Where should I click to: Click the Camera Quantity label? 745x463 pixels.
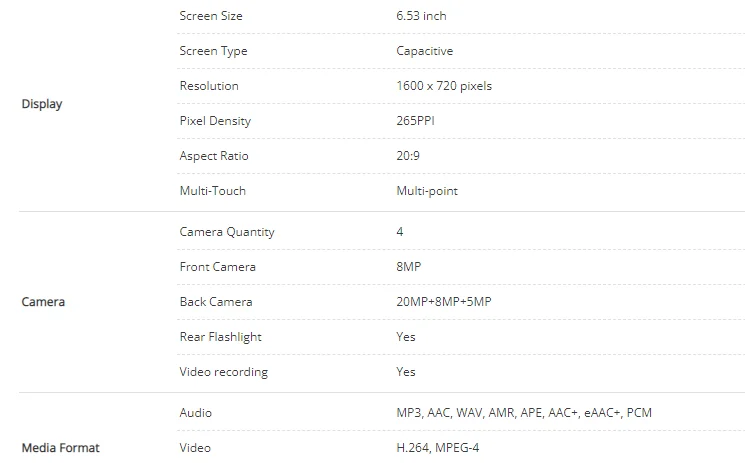(x=227, y=232)
